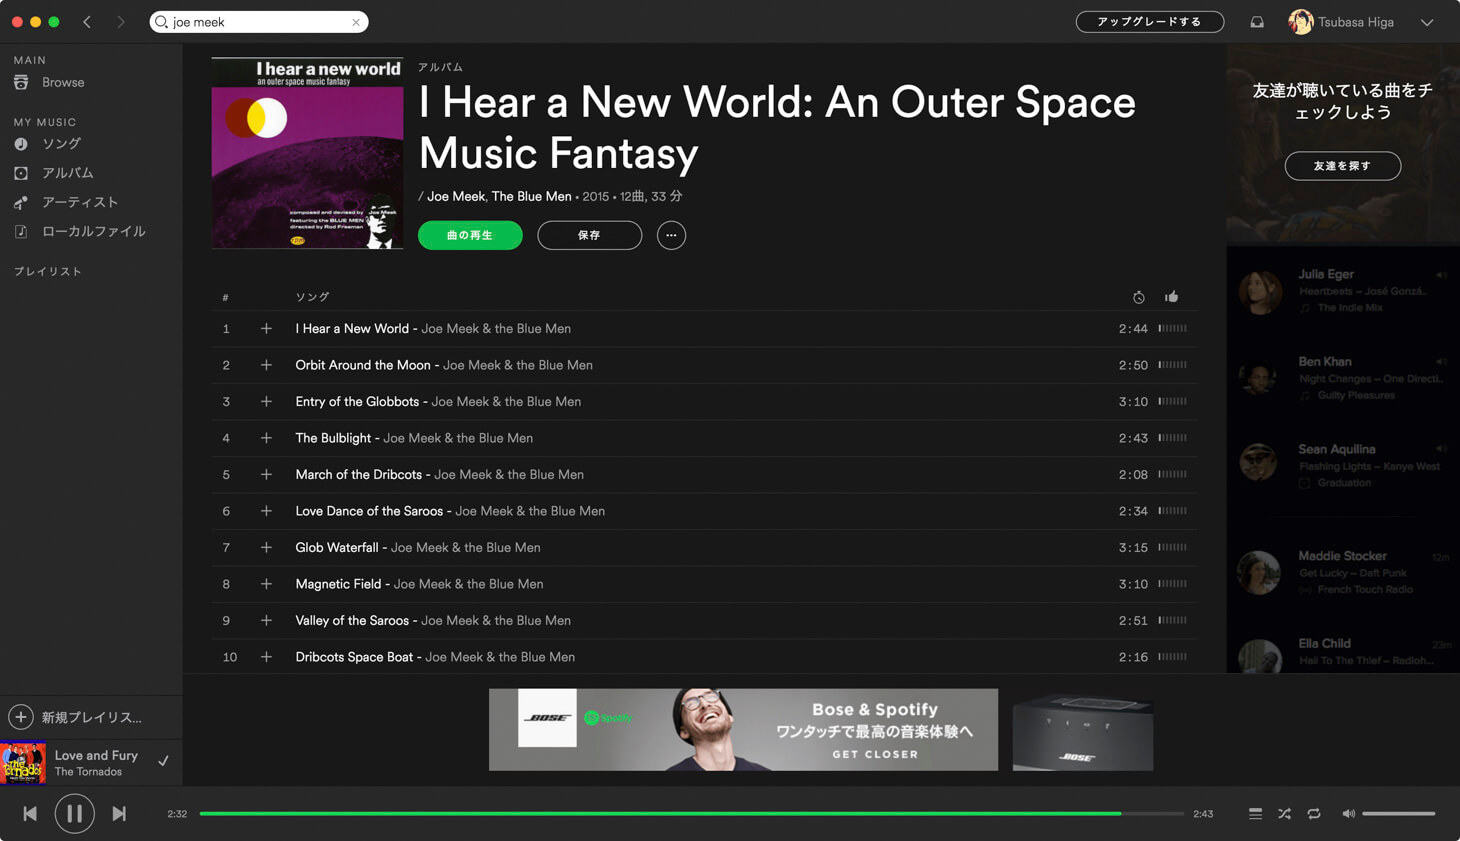Add Love Dance of the Saroos track
Image resolution: width=1460 pixels, height=841 pixels.
(266, 511)
